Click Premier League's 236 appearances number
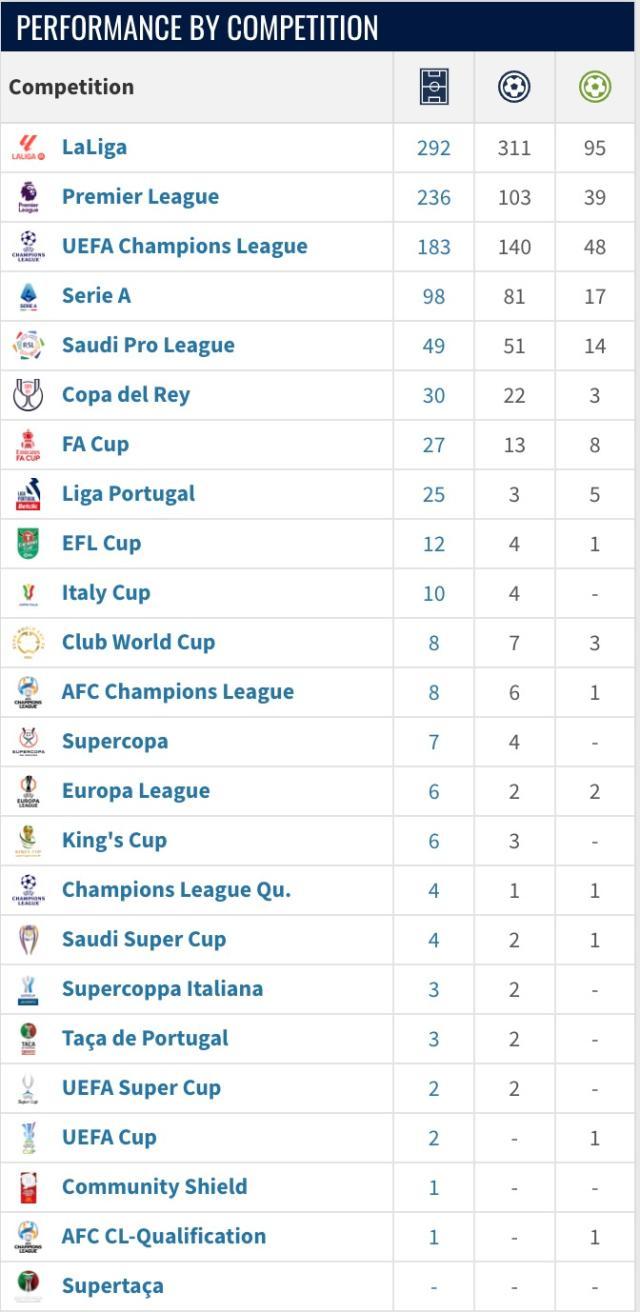The width and height of the screenshot is (640, 1312). tap(434, 197)
